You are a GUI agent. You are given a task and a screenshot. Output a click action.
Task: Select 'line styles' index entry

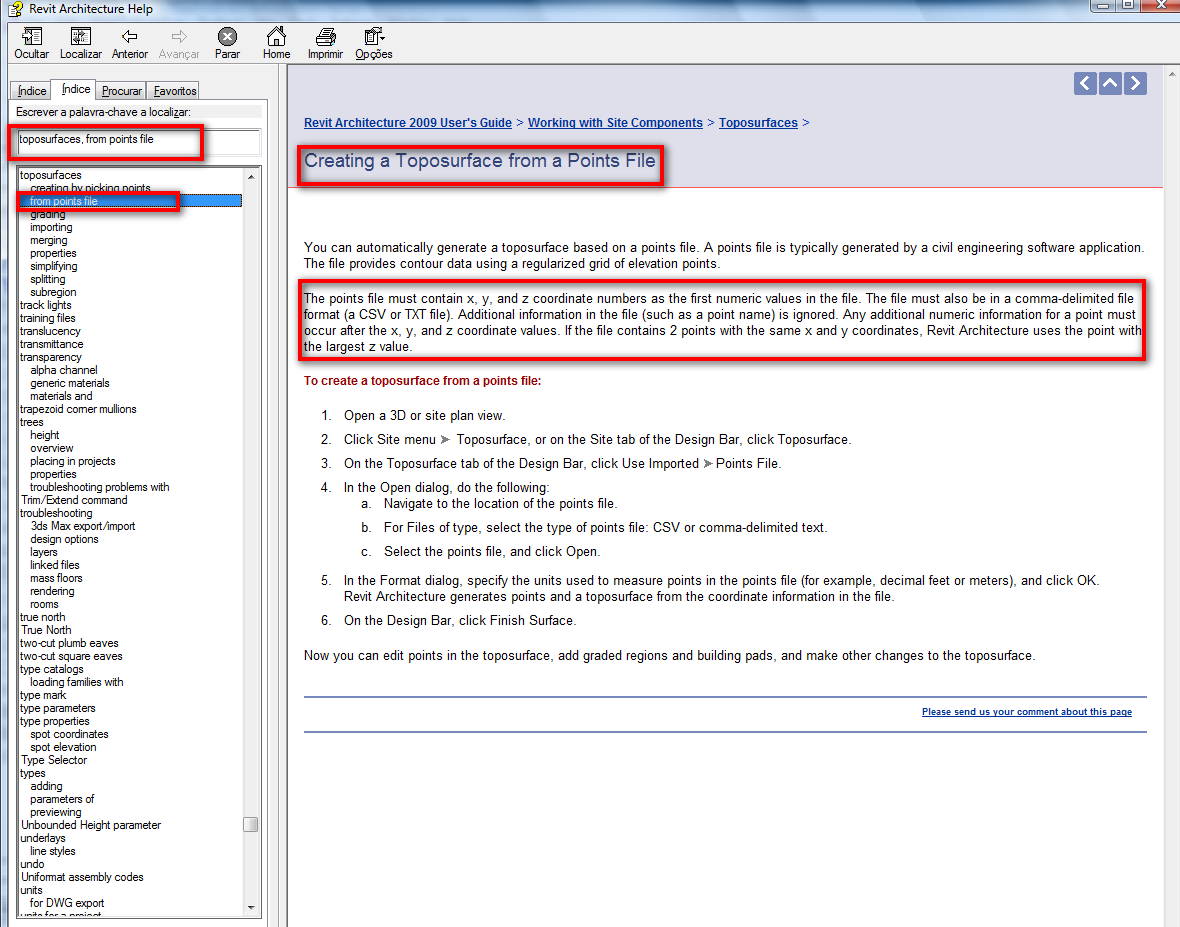pyautogui.click(x=52, y=851)
